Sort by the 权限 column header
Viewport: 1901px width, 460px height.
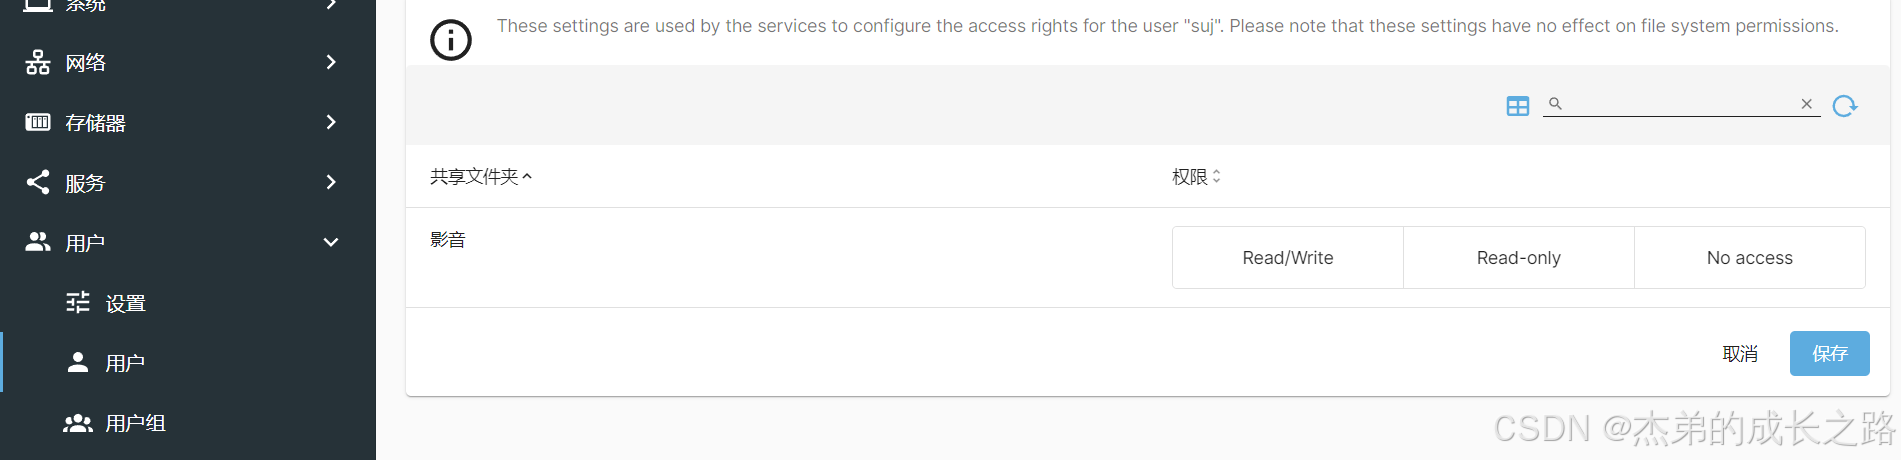coord(1196,177)
